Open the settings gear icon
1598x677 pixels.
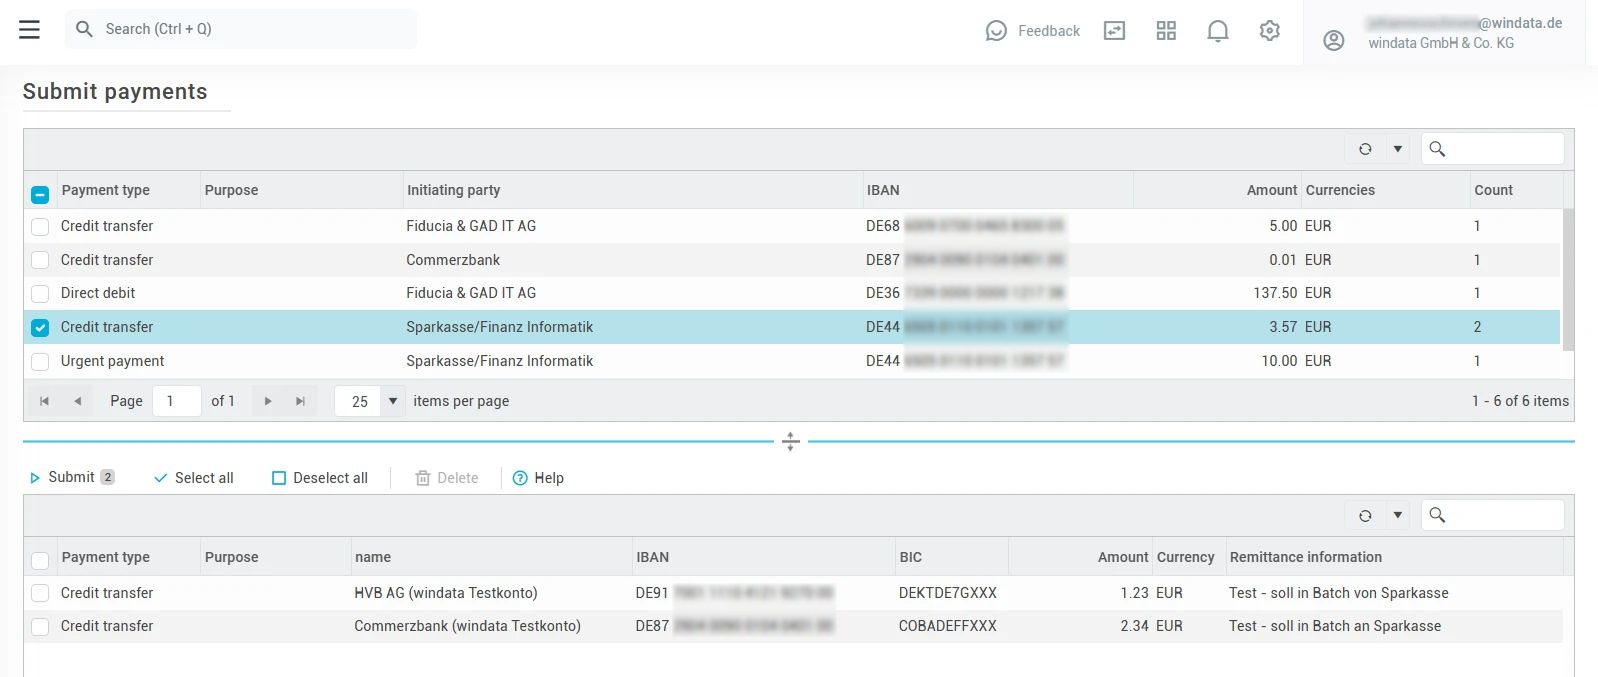[x=1269, y=31]
